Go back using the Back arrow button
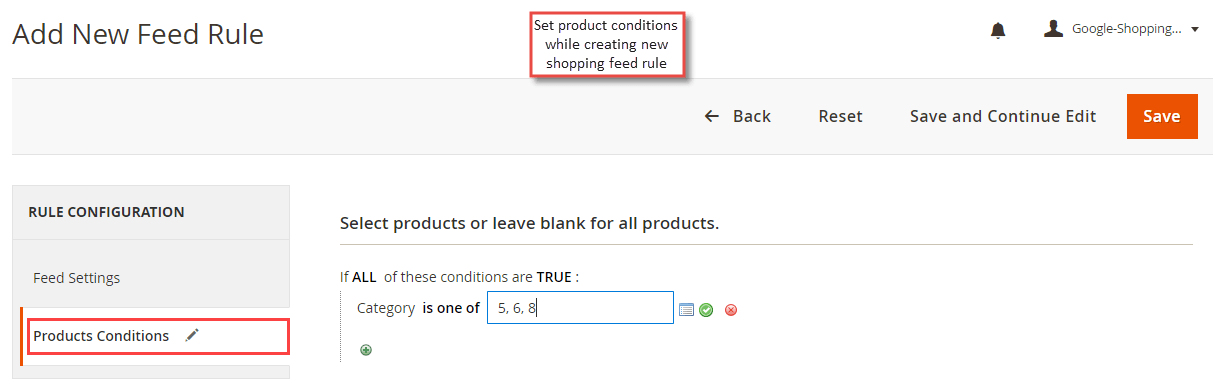Image resolution: width=1216 pixels, height=390 pixels. click(738, 116)
